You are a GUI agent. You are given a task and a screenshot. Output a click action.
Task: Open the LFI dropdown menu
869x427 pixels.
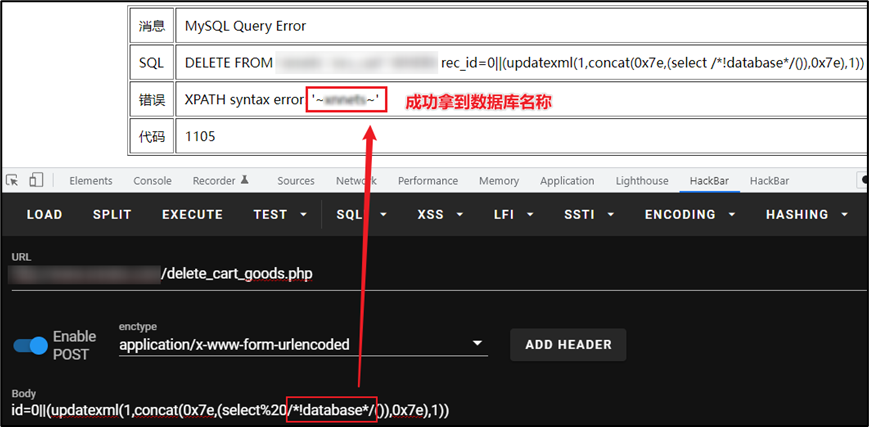click(513, 215)
